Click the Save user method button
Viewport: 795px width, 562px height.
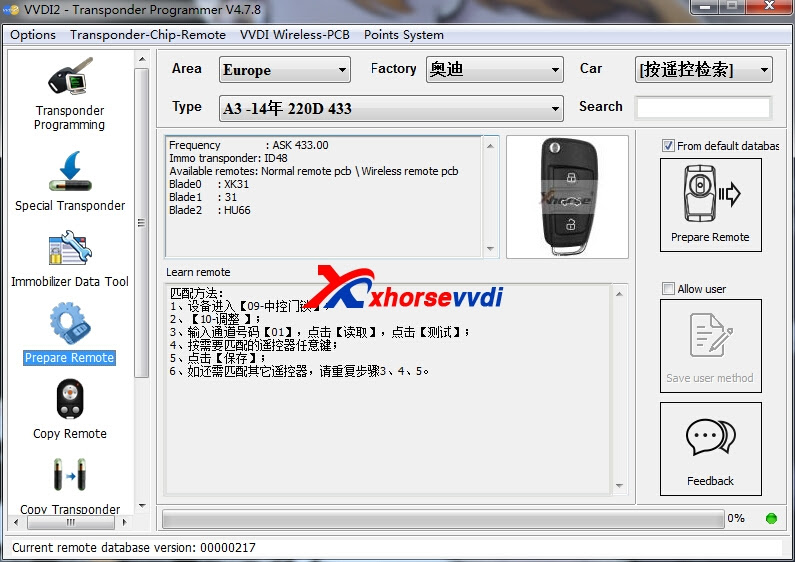pos(710,346)
